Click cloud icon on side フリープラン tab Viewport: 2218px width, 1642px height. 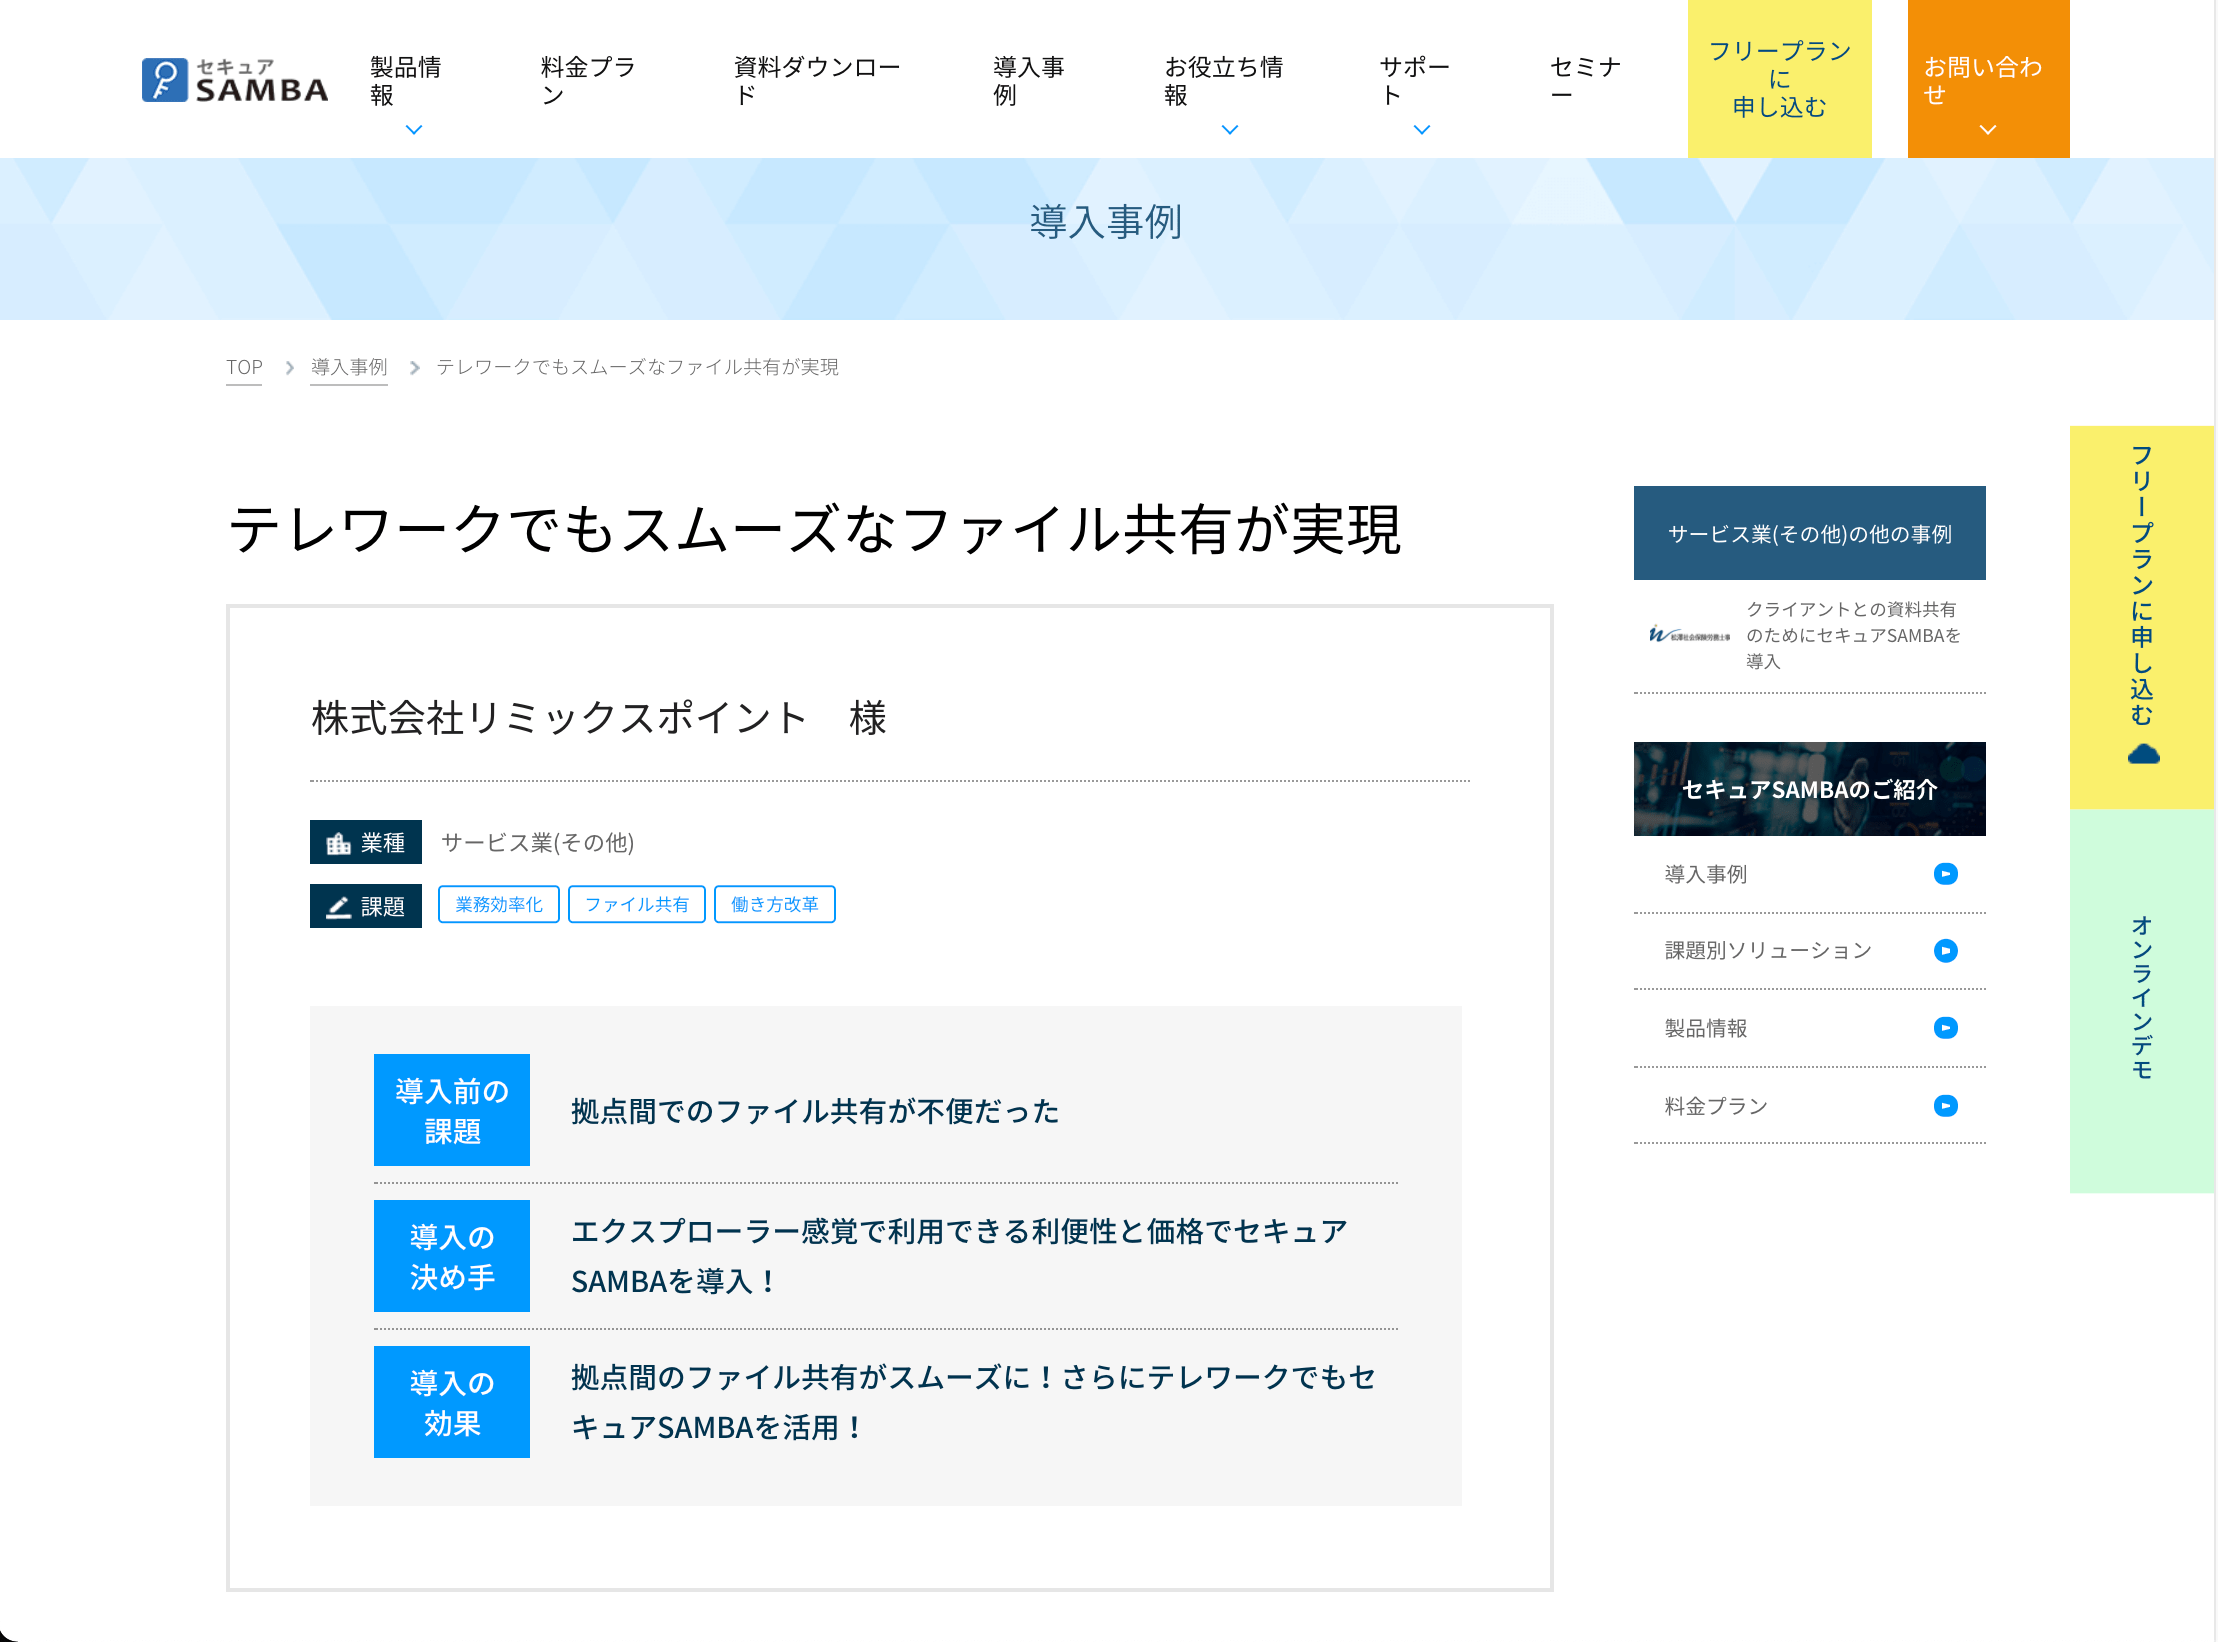click(x=2143, y=754)
